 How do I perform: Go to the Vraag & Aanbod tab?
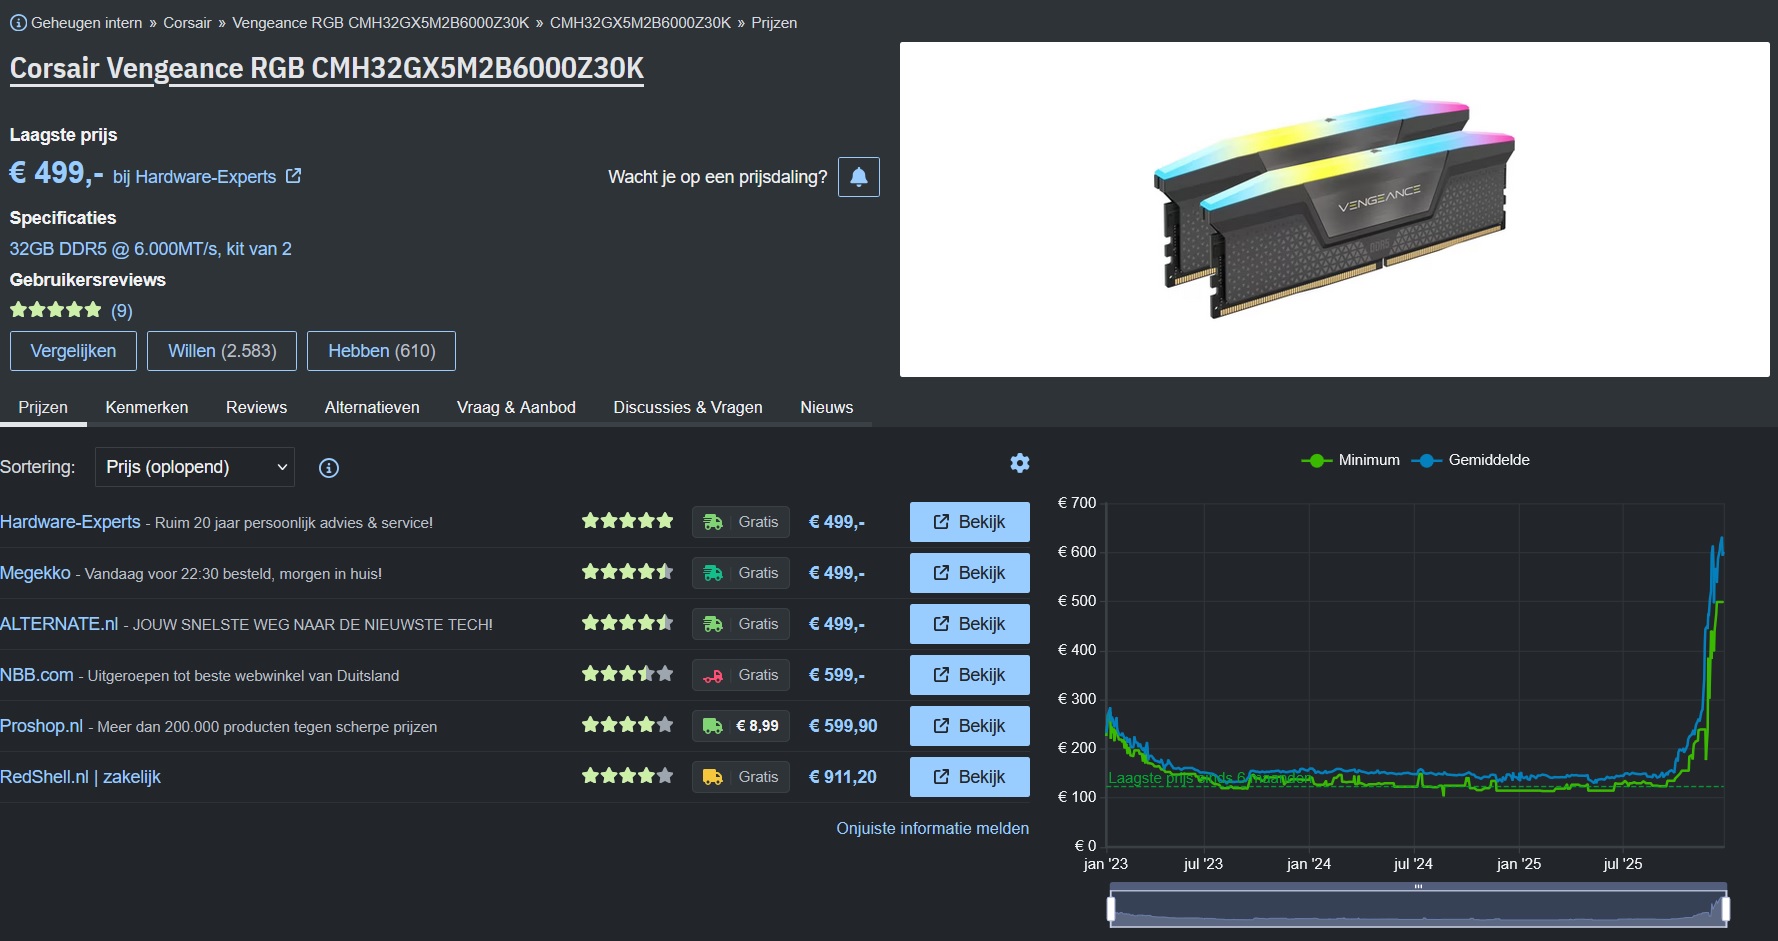point(516,407)
